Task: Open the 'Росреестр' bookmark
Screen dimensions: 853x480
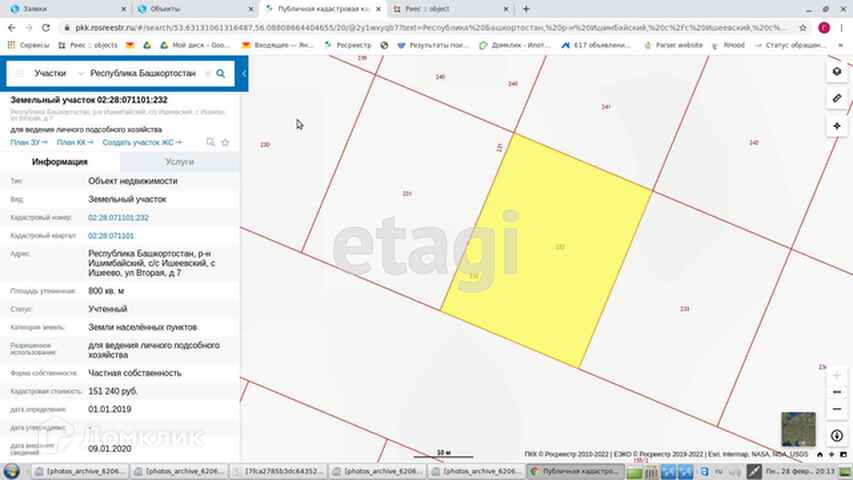Action: 348,45
